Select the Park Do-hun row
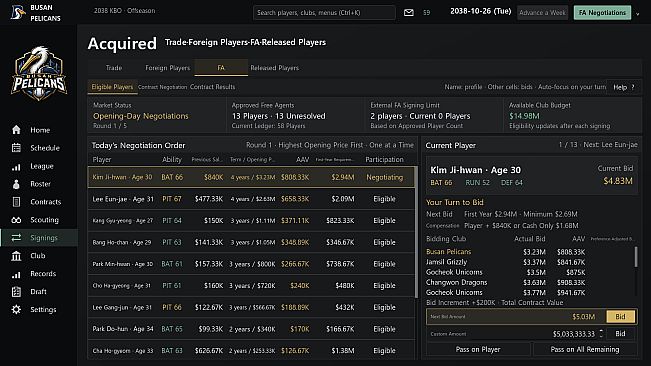This screenshot has height=366, width=651. [251, 329]
